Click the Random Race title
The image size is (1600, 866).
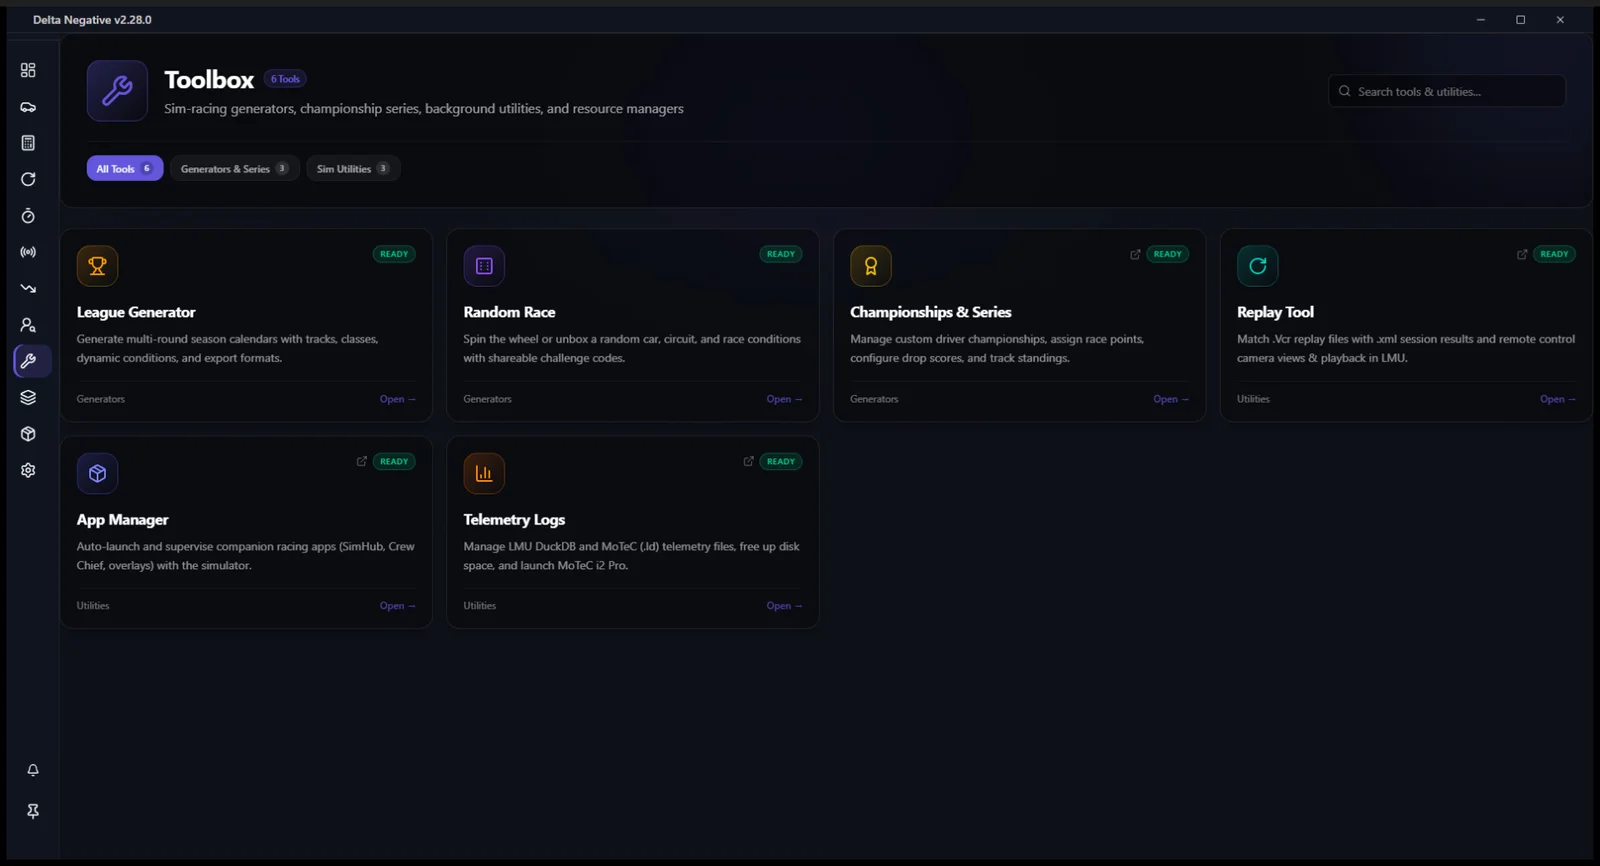509,312
